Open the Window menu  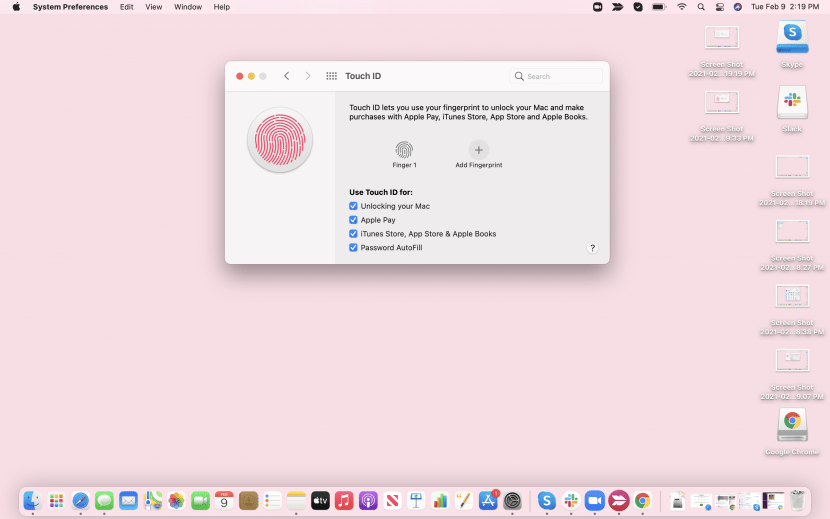pos(187,7)
